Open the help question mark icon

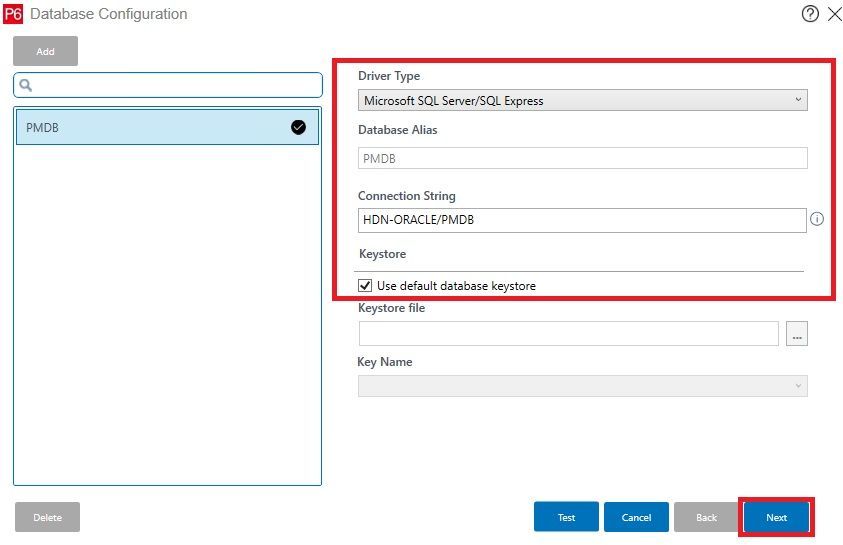point(810,13)
